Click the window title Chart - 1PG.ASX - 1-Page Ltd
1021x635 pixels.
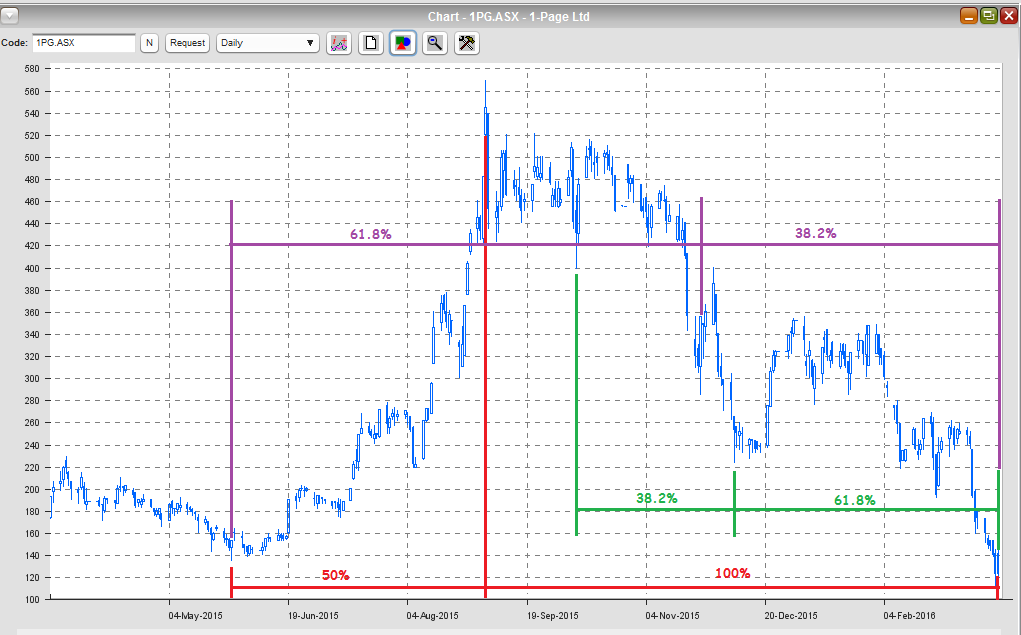tap(509, 16)
